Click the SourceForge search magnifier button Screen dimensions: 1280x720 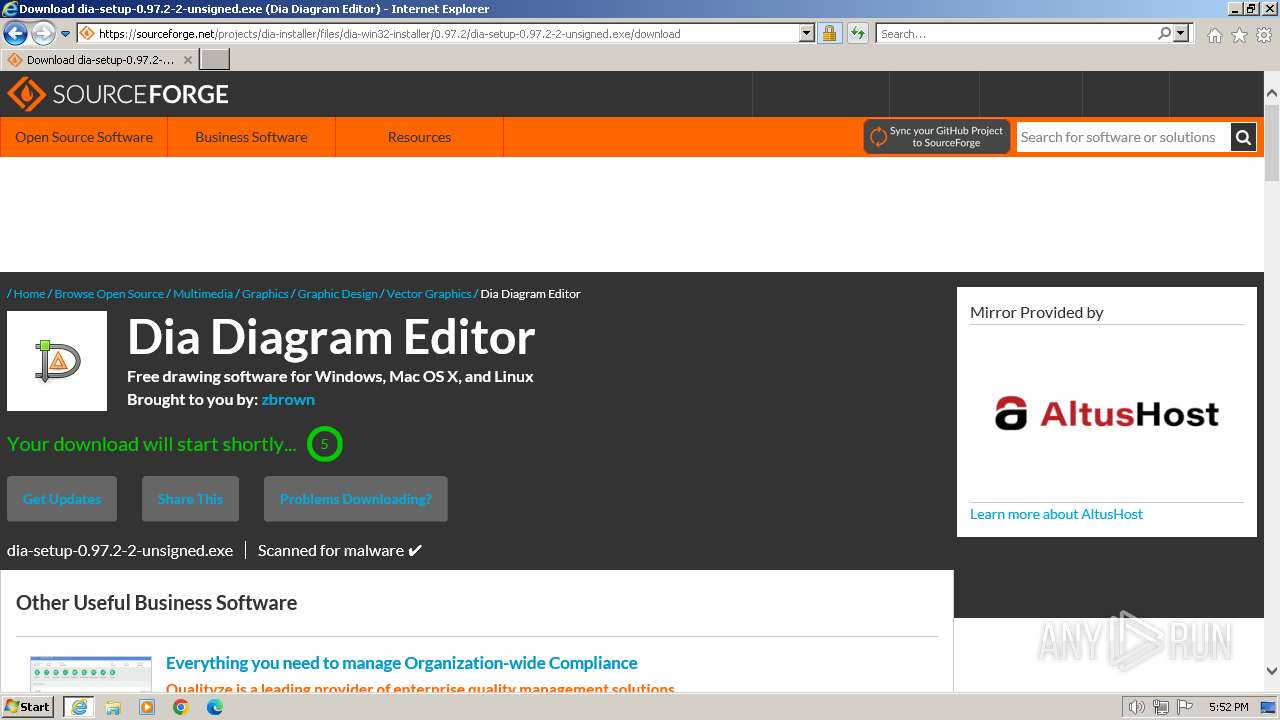click(x=1243, y=137)
